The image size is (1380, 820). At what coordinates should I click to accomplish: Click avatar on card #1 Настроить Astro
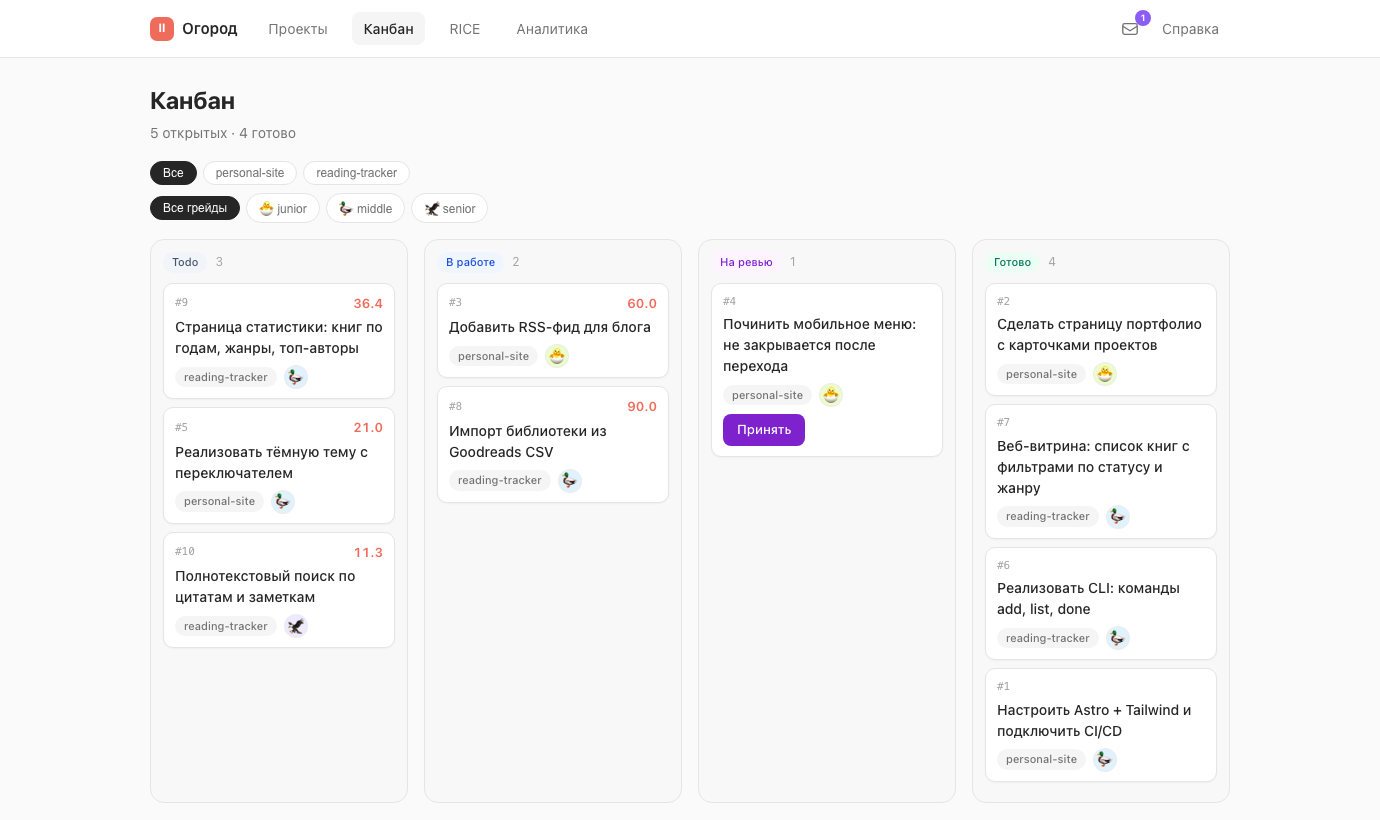click(x=1105, y=759)
